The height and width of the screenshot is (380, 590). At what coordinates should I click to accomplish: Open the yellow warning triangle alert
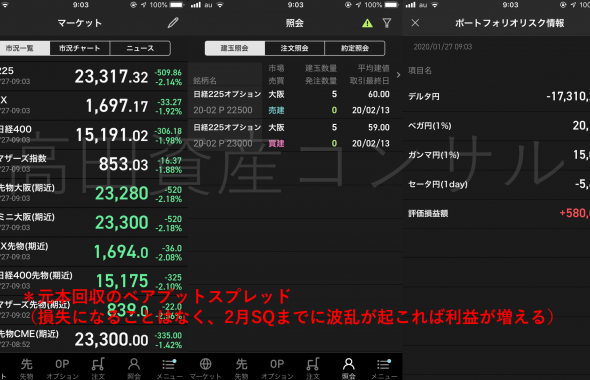pyautogui.click(x=367, y=23)
